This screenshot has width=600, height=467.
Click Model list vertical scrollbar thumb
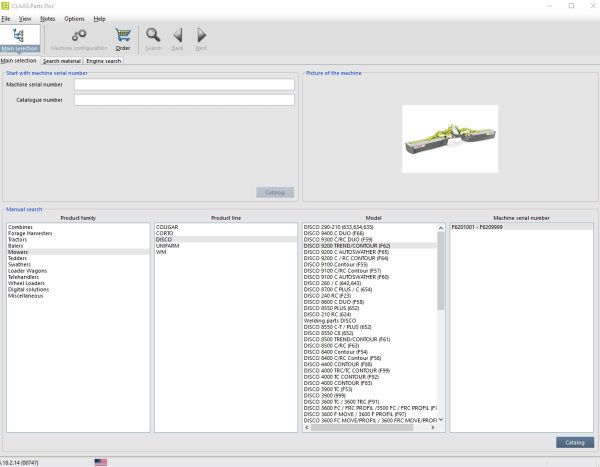(x=440, y=271)
